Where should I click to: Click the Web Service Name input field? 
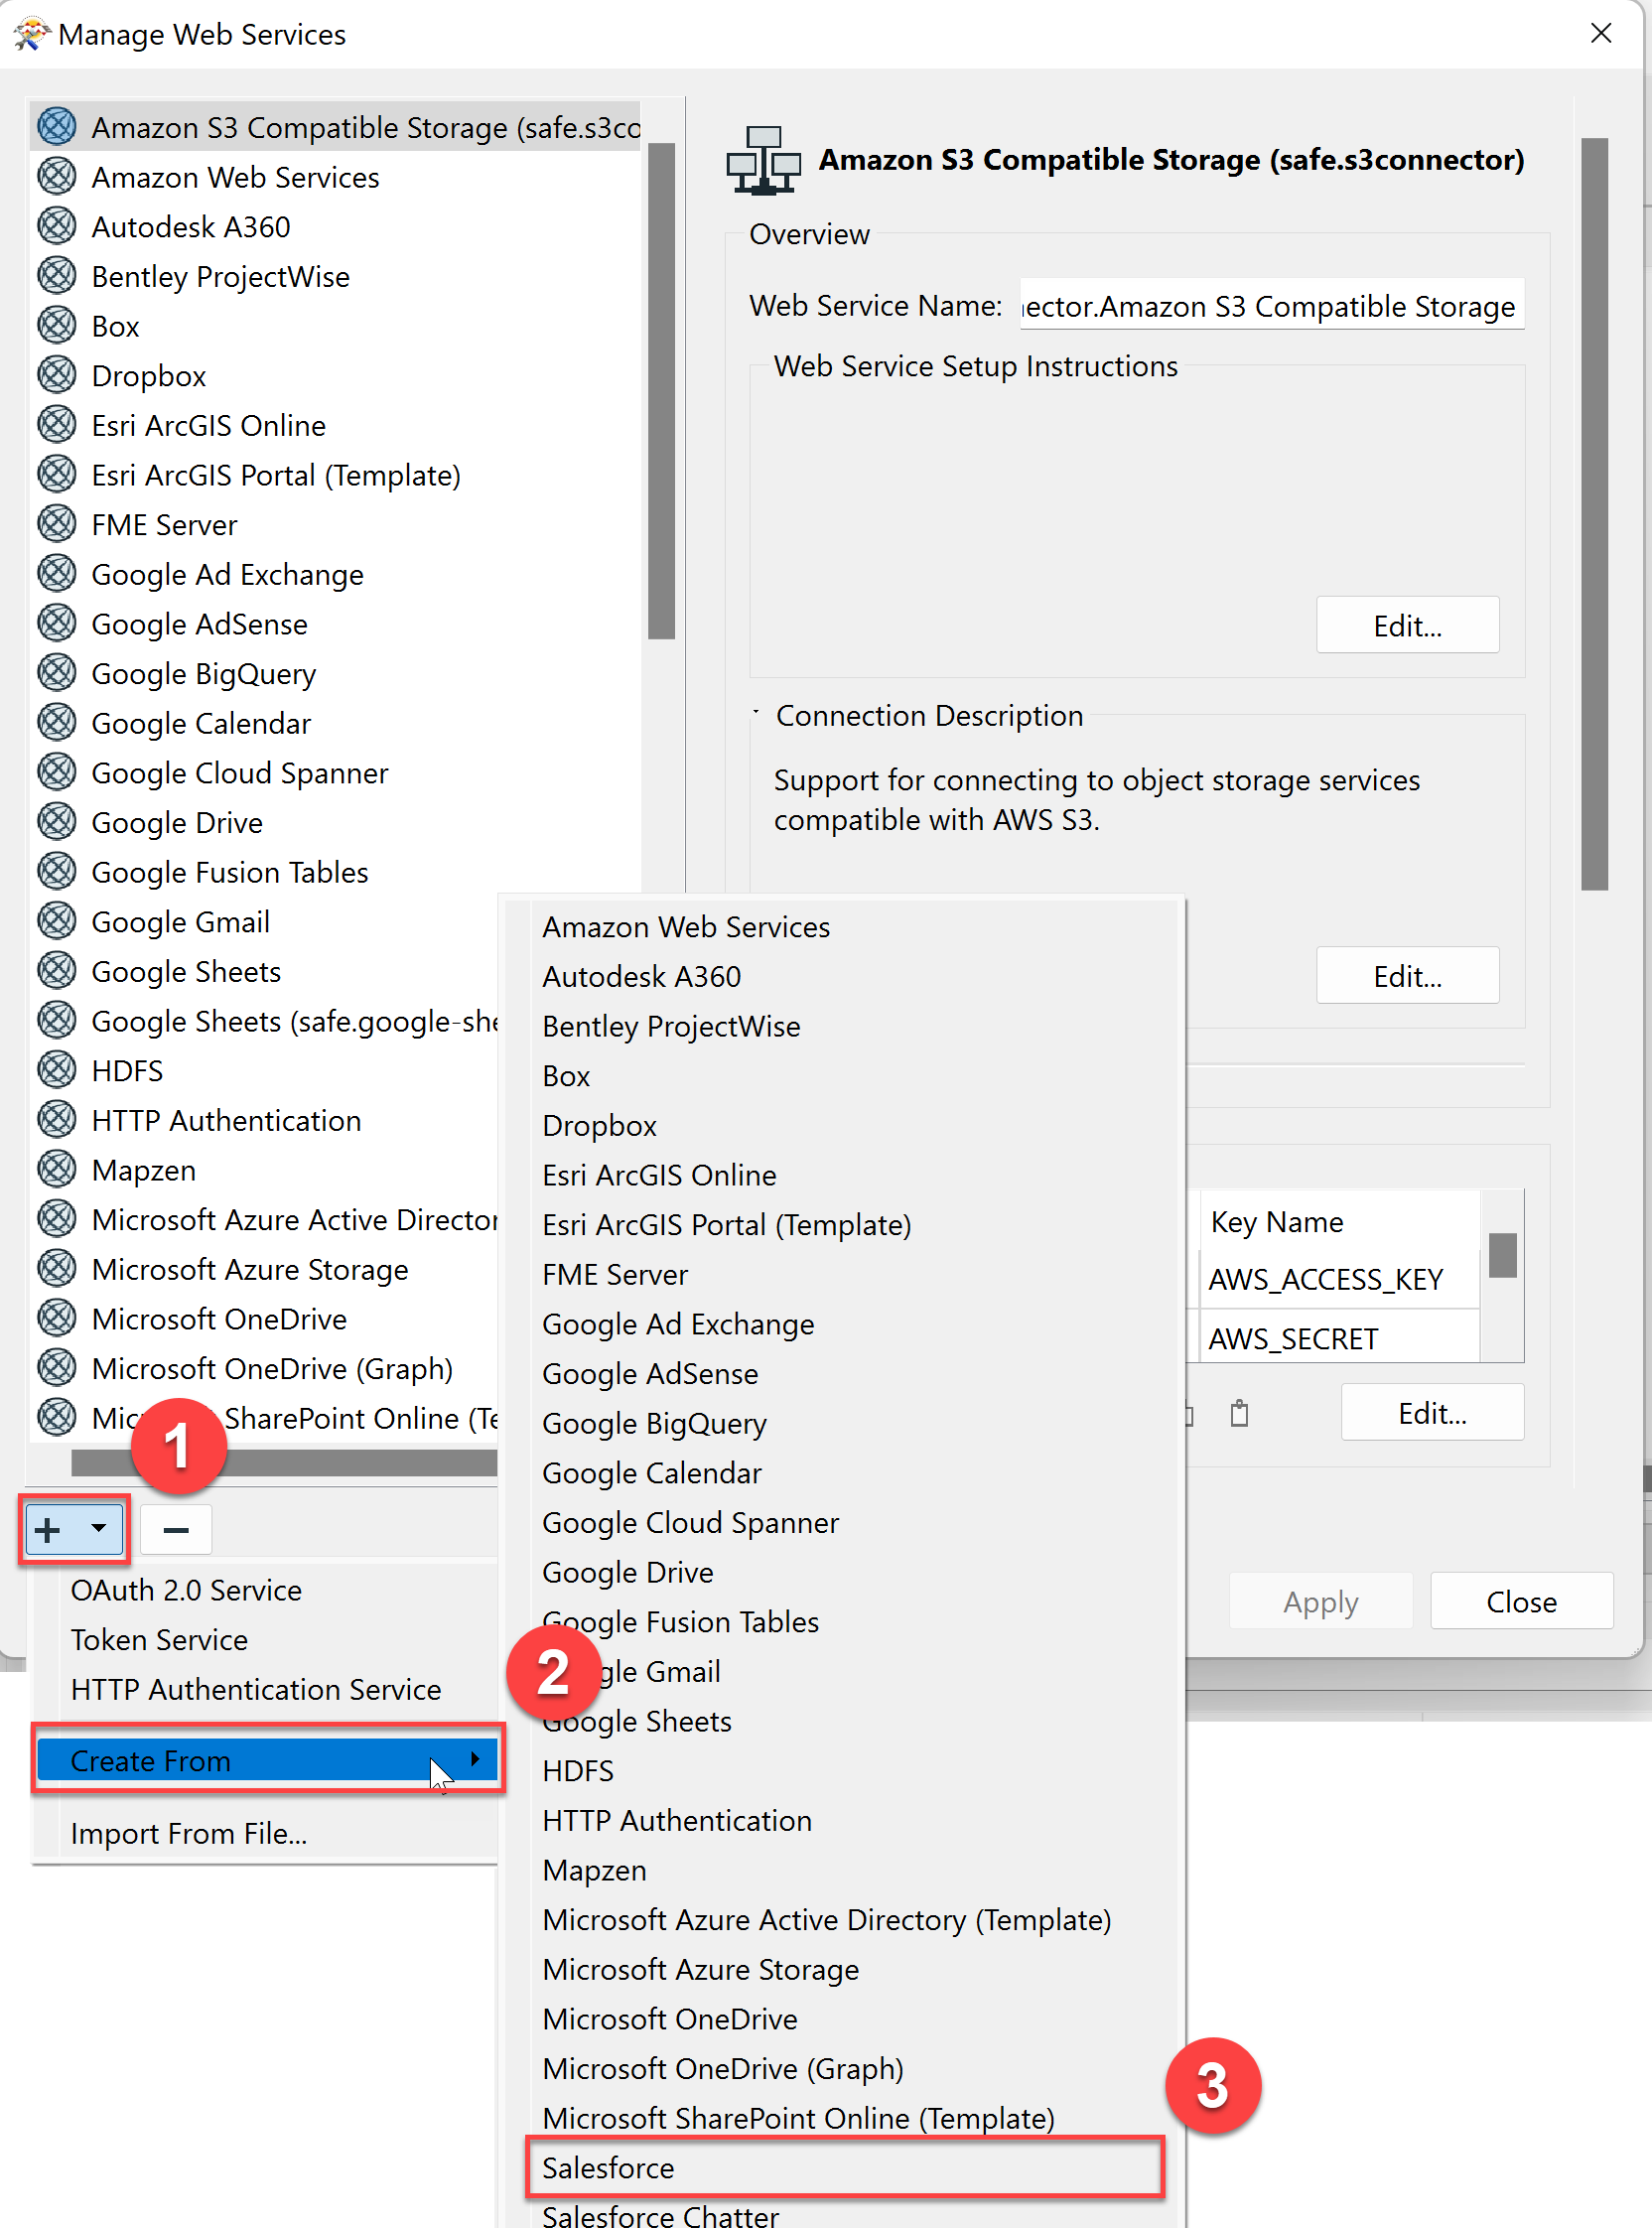(x=1272, y=306)
